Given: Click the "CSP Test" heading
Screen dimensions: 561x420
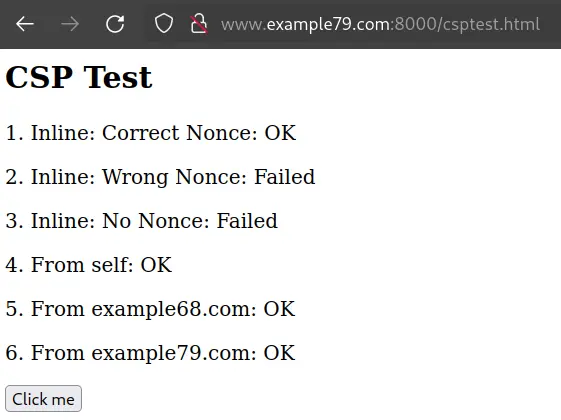Looking at the screenshot, I should pyautogui.click(x=79, y=77).
